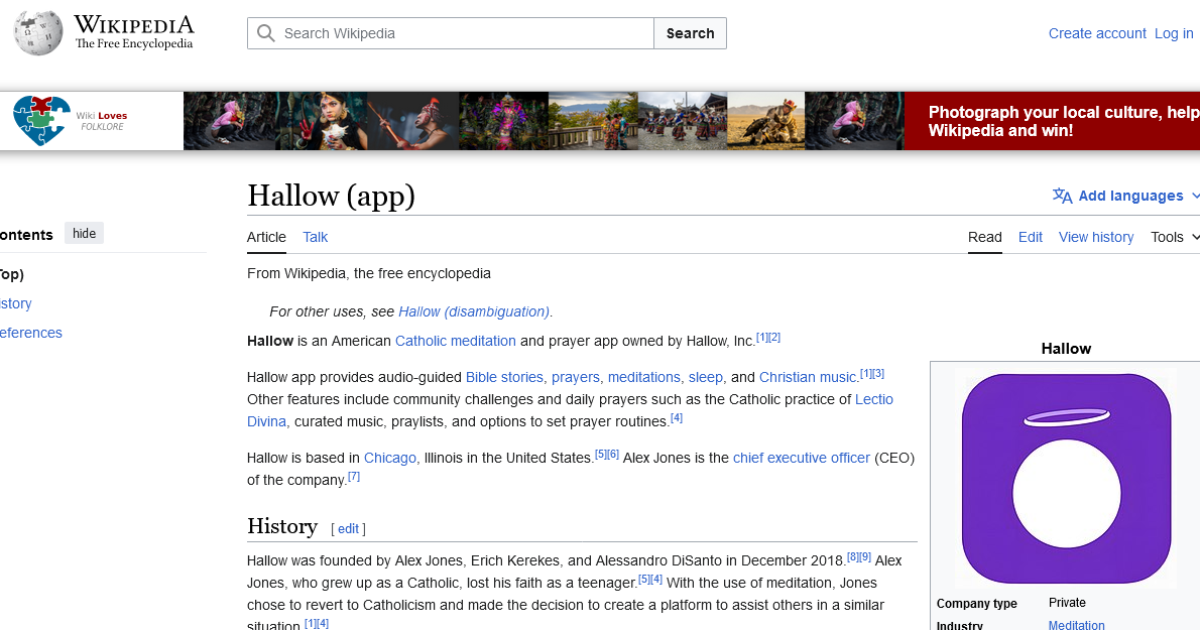Screen dimensions: 1200x630
Task: Switch to the Talk tab
Action: (x=314, y=237)
